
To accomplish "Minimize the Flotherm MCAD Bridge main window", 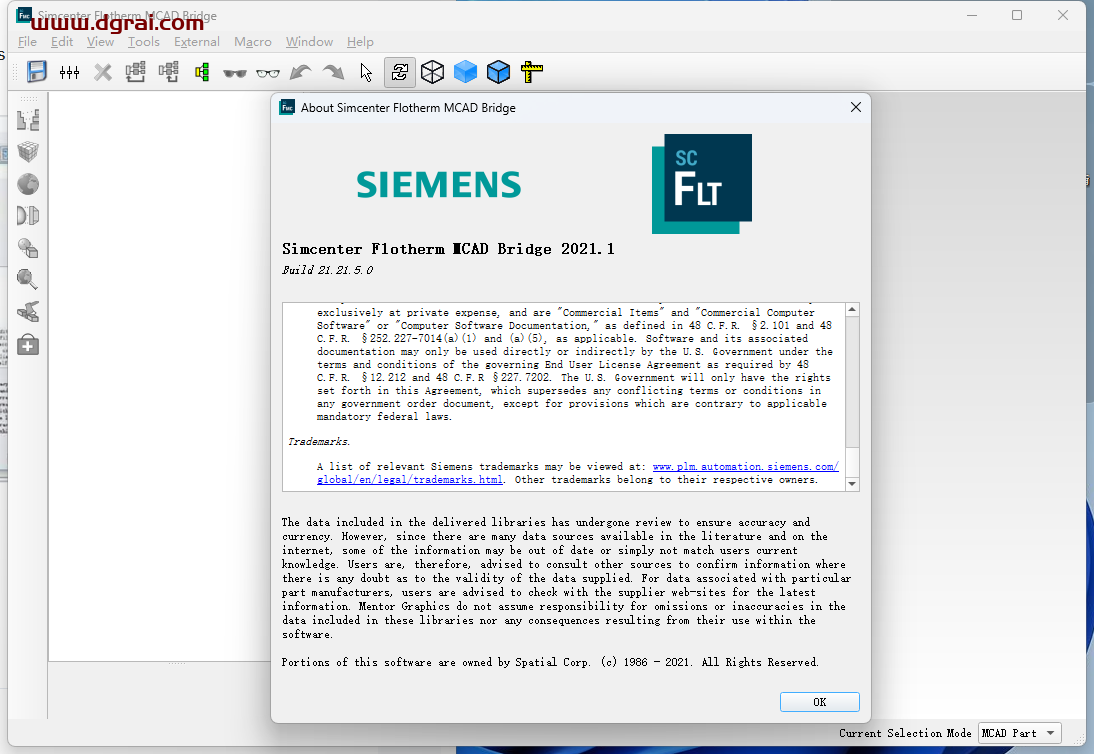I will (x=972, y=15).
